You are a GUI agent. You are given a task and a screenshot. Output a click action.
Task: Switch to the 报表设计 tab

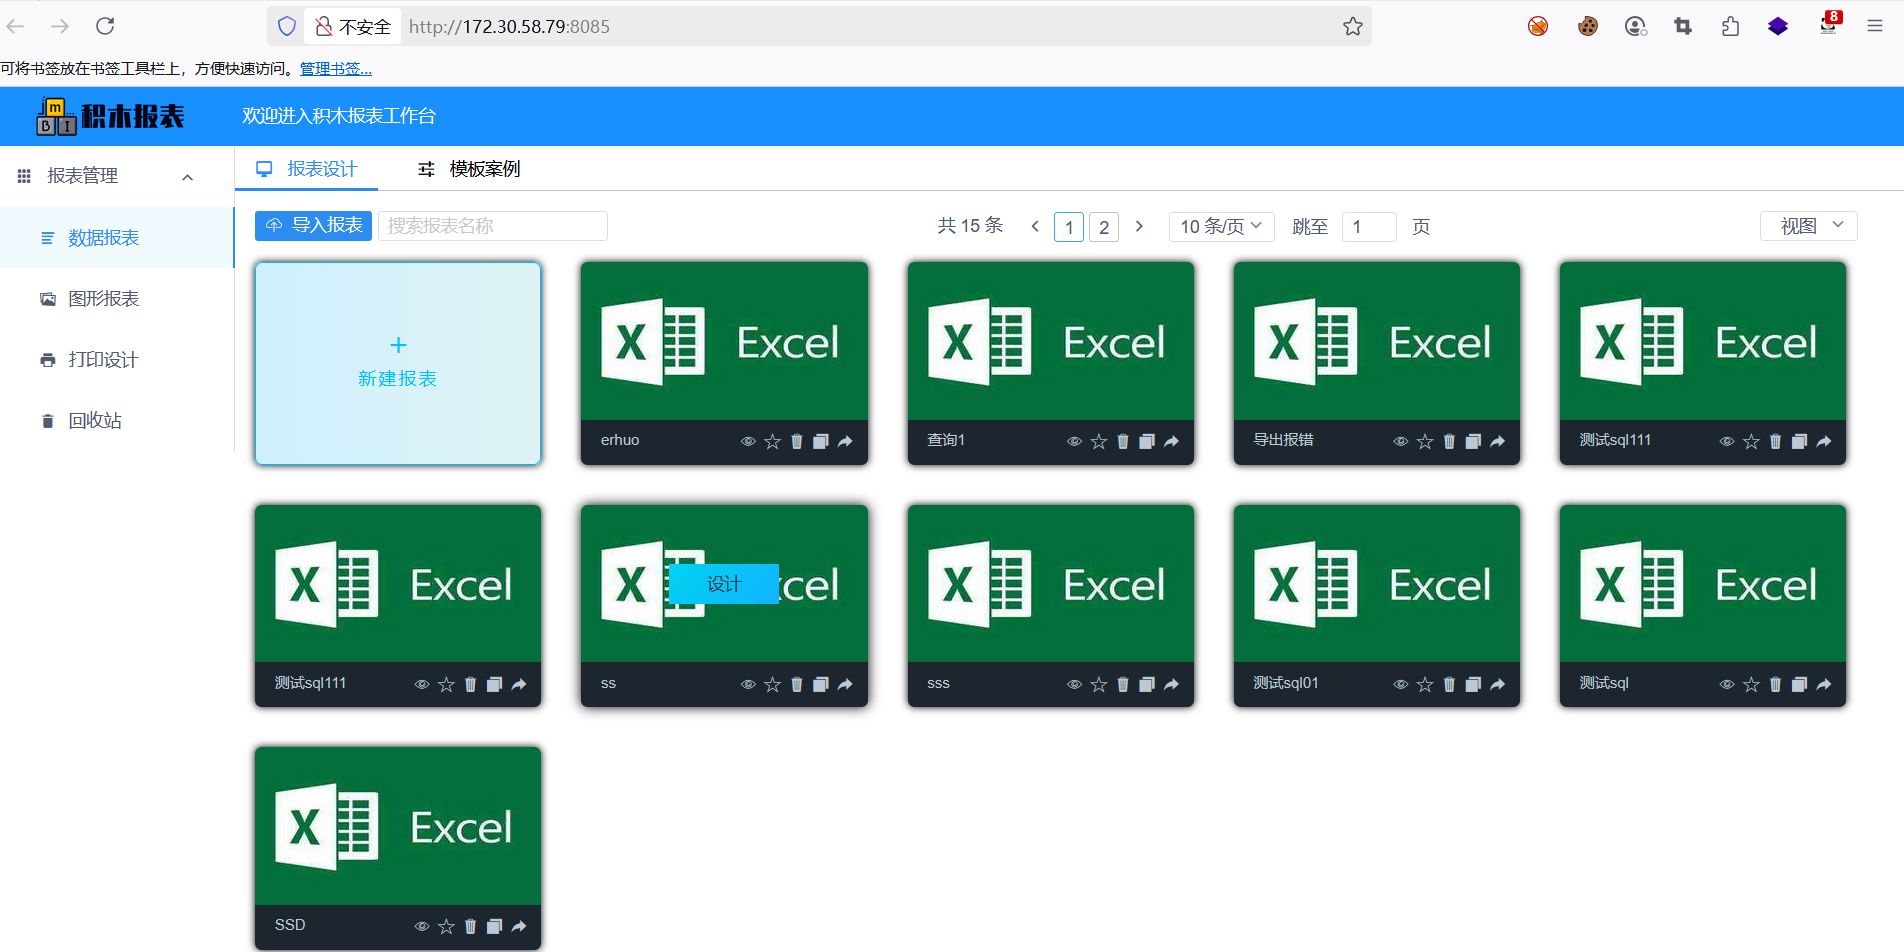(x=306, y=169)
